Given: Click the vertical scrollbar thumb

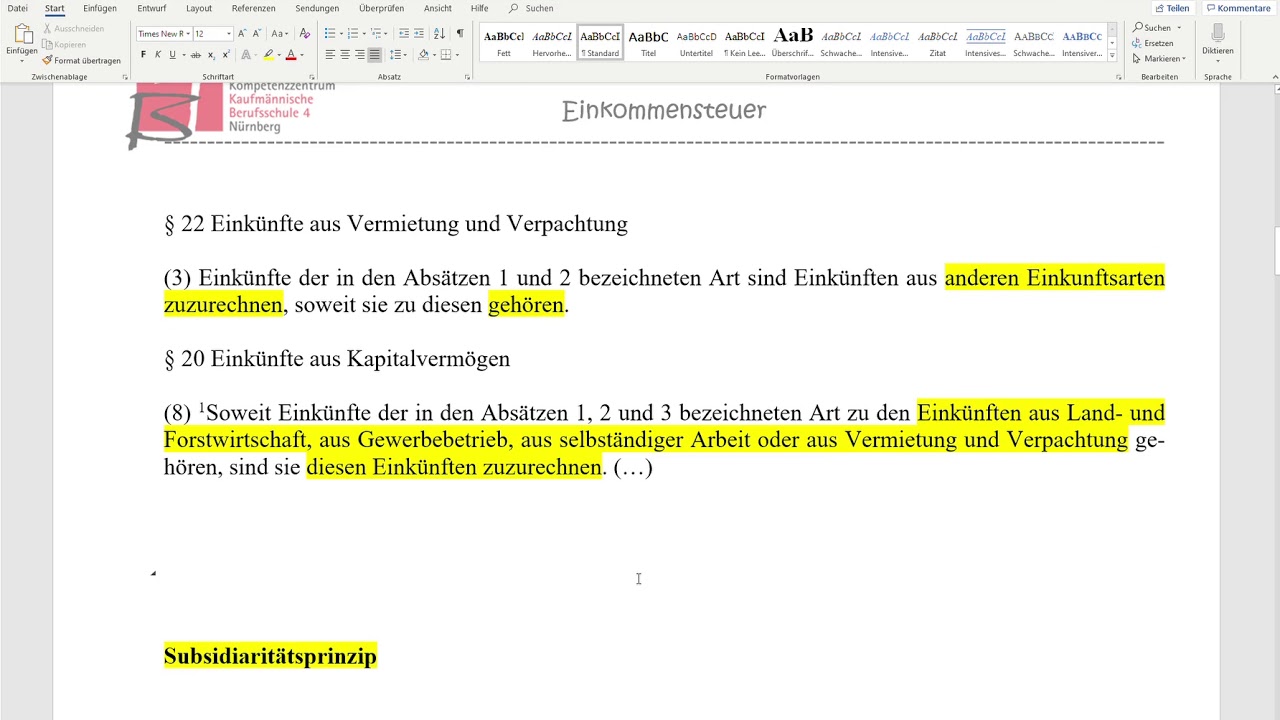Looking at the screenshot, I should (x=1276, y=250).
